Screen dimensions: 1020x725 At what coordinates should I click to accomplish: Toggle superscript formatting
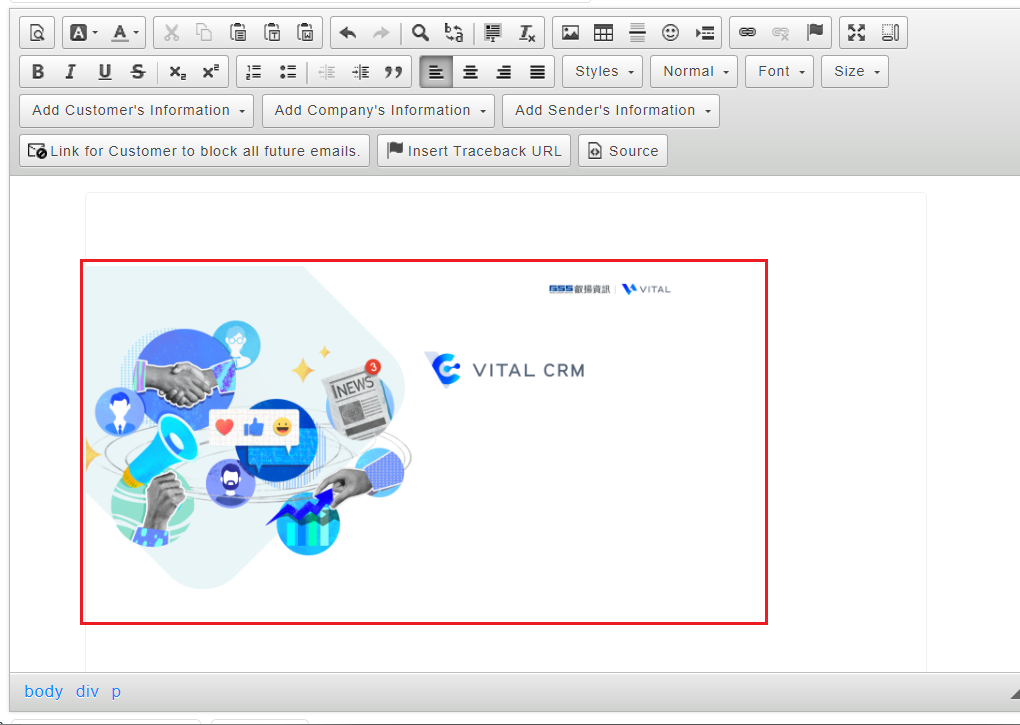[211, 72]
